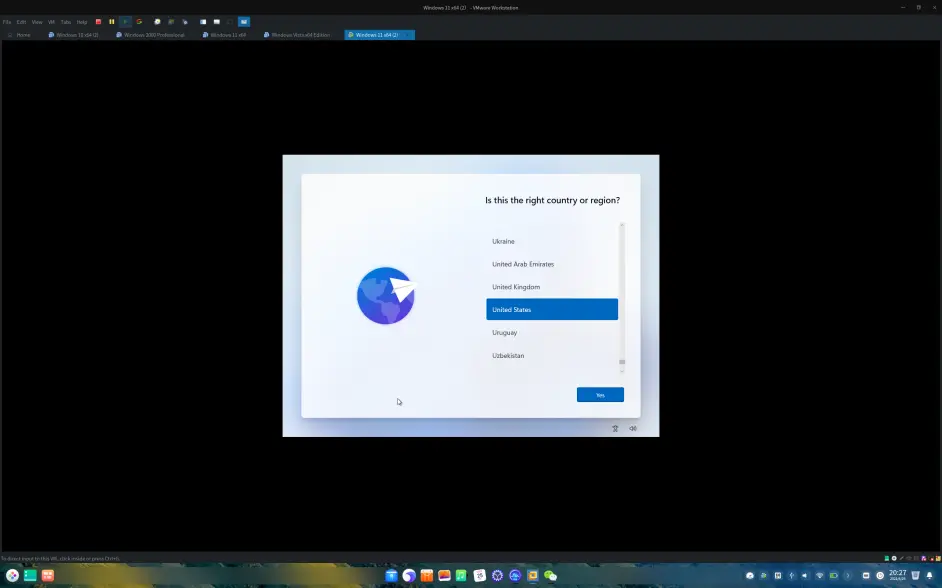Open the settings gear dock icon
The image size is (942, 588).
tap(497, 575)
